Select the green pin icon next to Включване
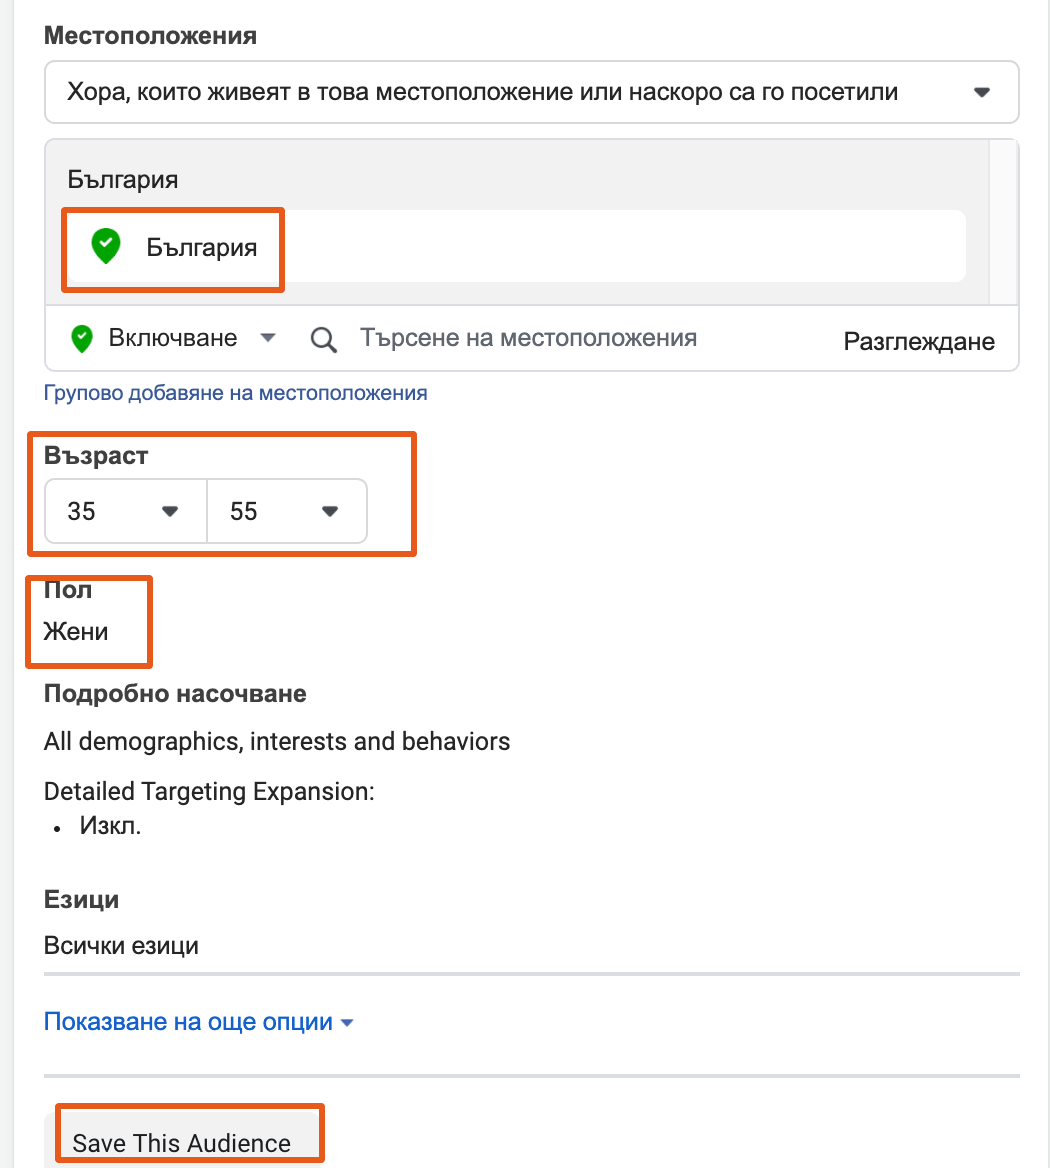The image size is (1050, 1168). point(81,338)
